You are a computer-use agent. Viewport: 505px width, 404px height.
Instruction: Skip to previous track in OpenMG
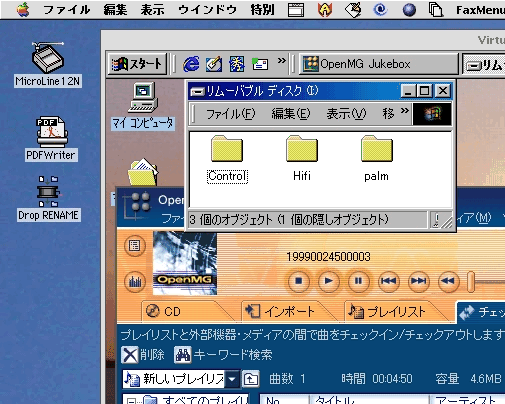coord(389,281)
